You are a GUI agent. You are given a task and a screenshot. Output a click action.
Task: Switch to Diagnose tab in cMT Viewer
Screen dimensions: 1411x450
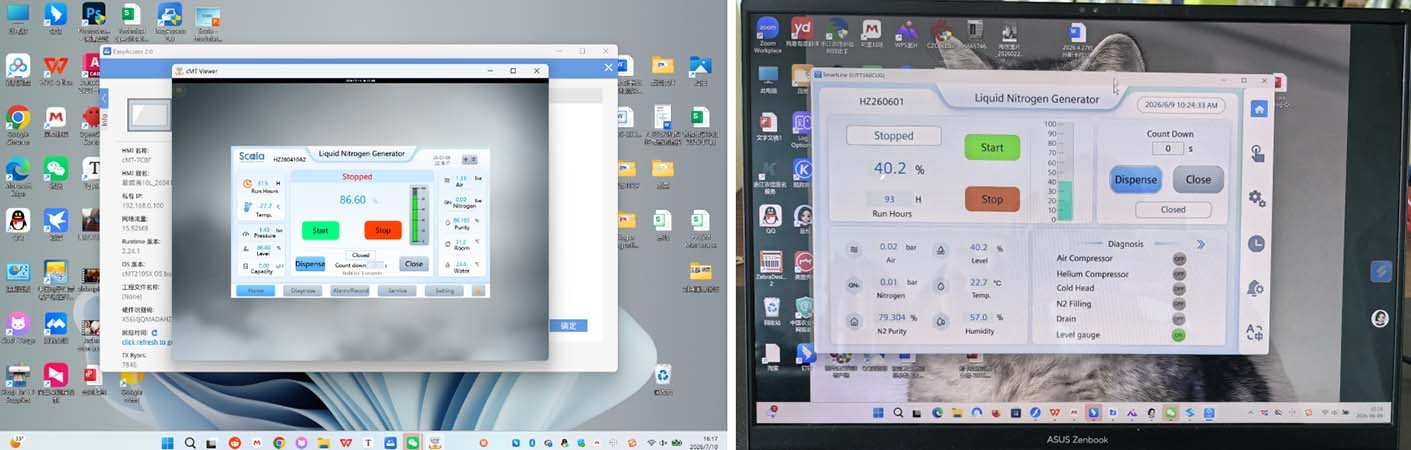tap(302, 291)
